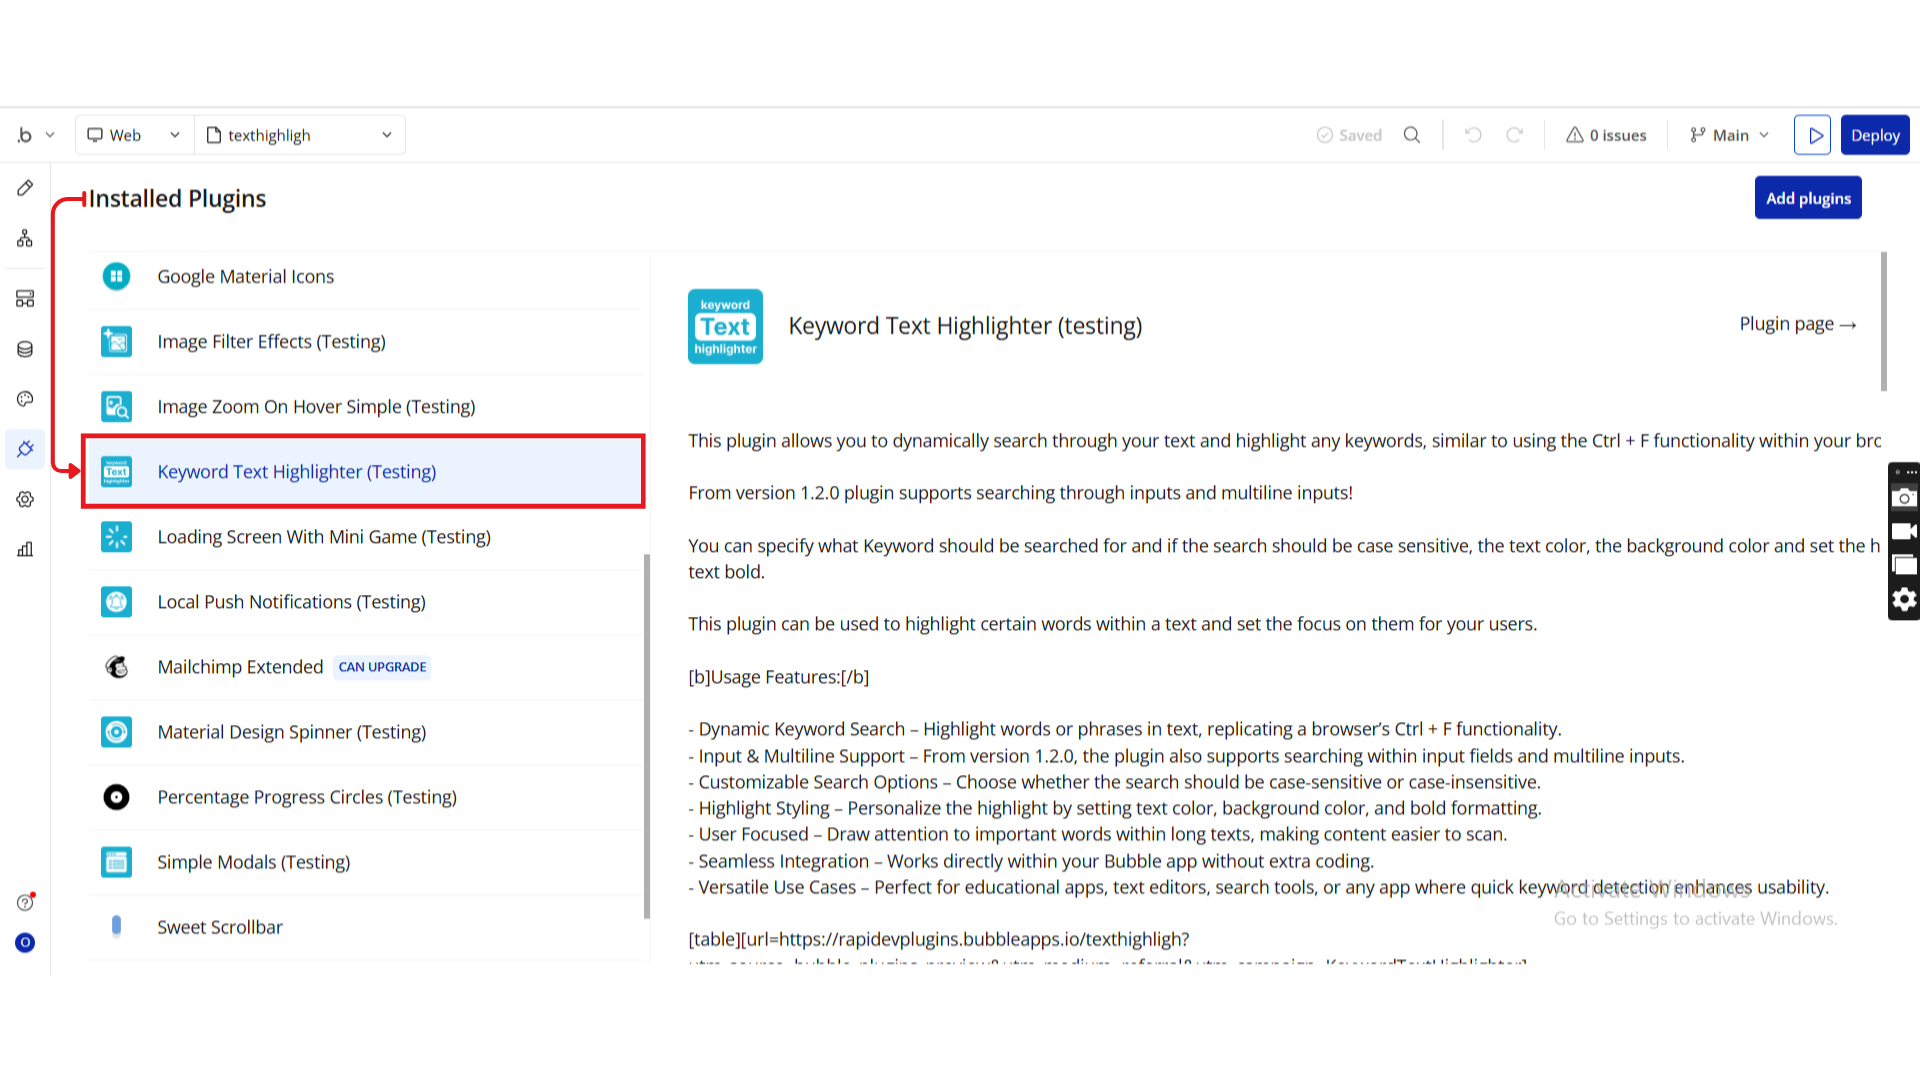Click the Deploy button
Screen dimensions: 1920x1080
point(1874,135)
